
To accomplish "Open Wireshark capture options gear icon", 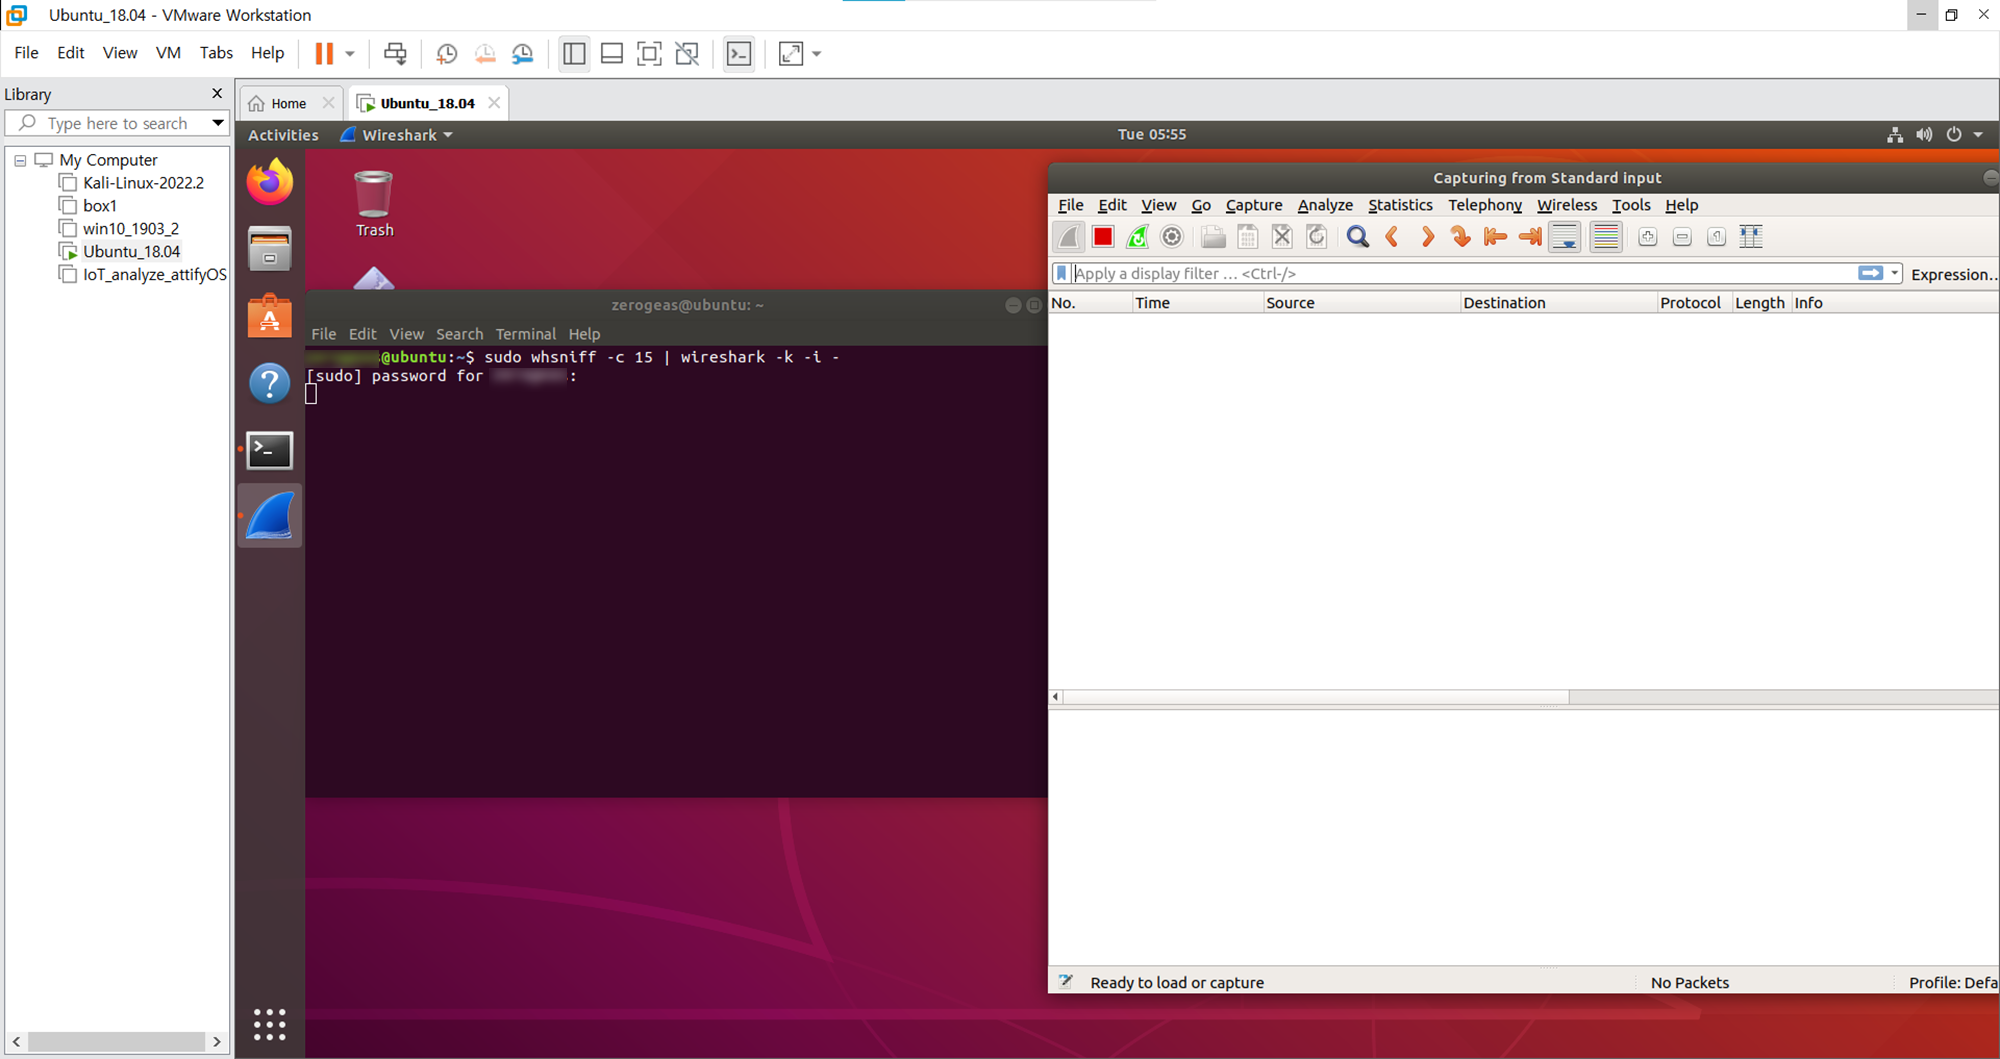I will pyautogui.click(x=1172, y=237).
